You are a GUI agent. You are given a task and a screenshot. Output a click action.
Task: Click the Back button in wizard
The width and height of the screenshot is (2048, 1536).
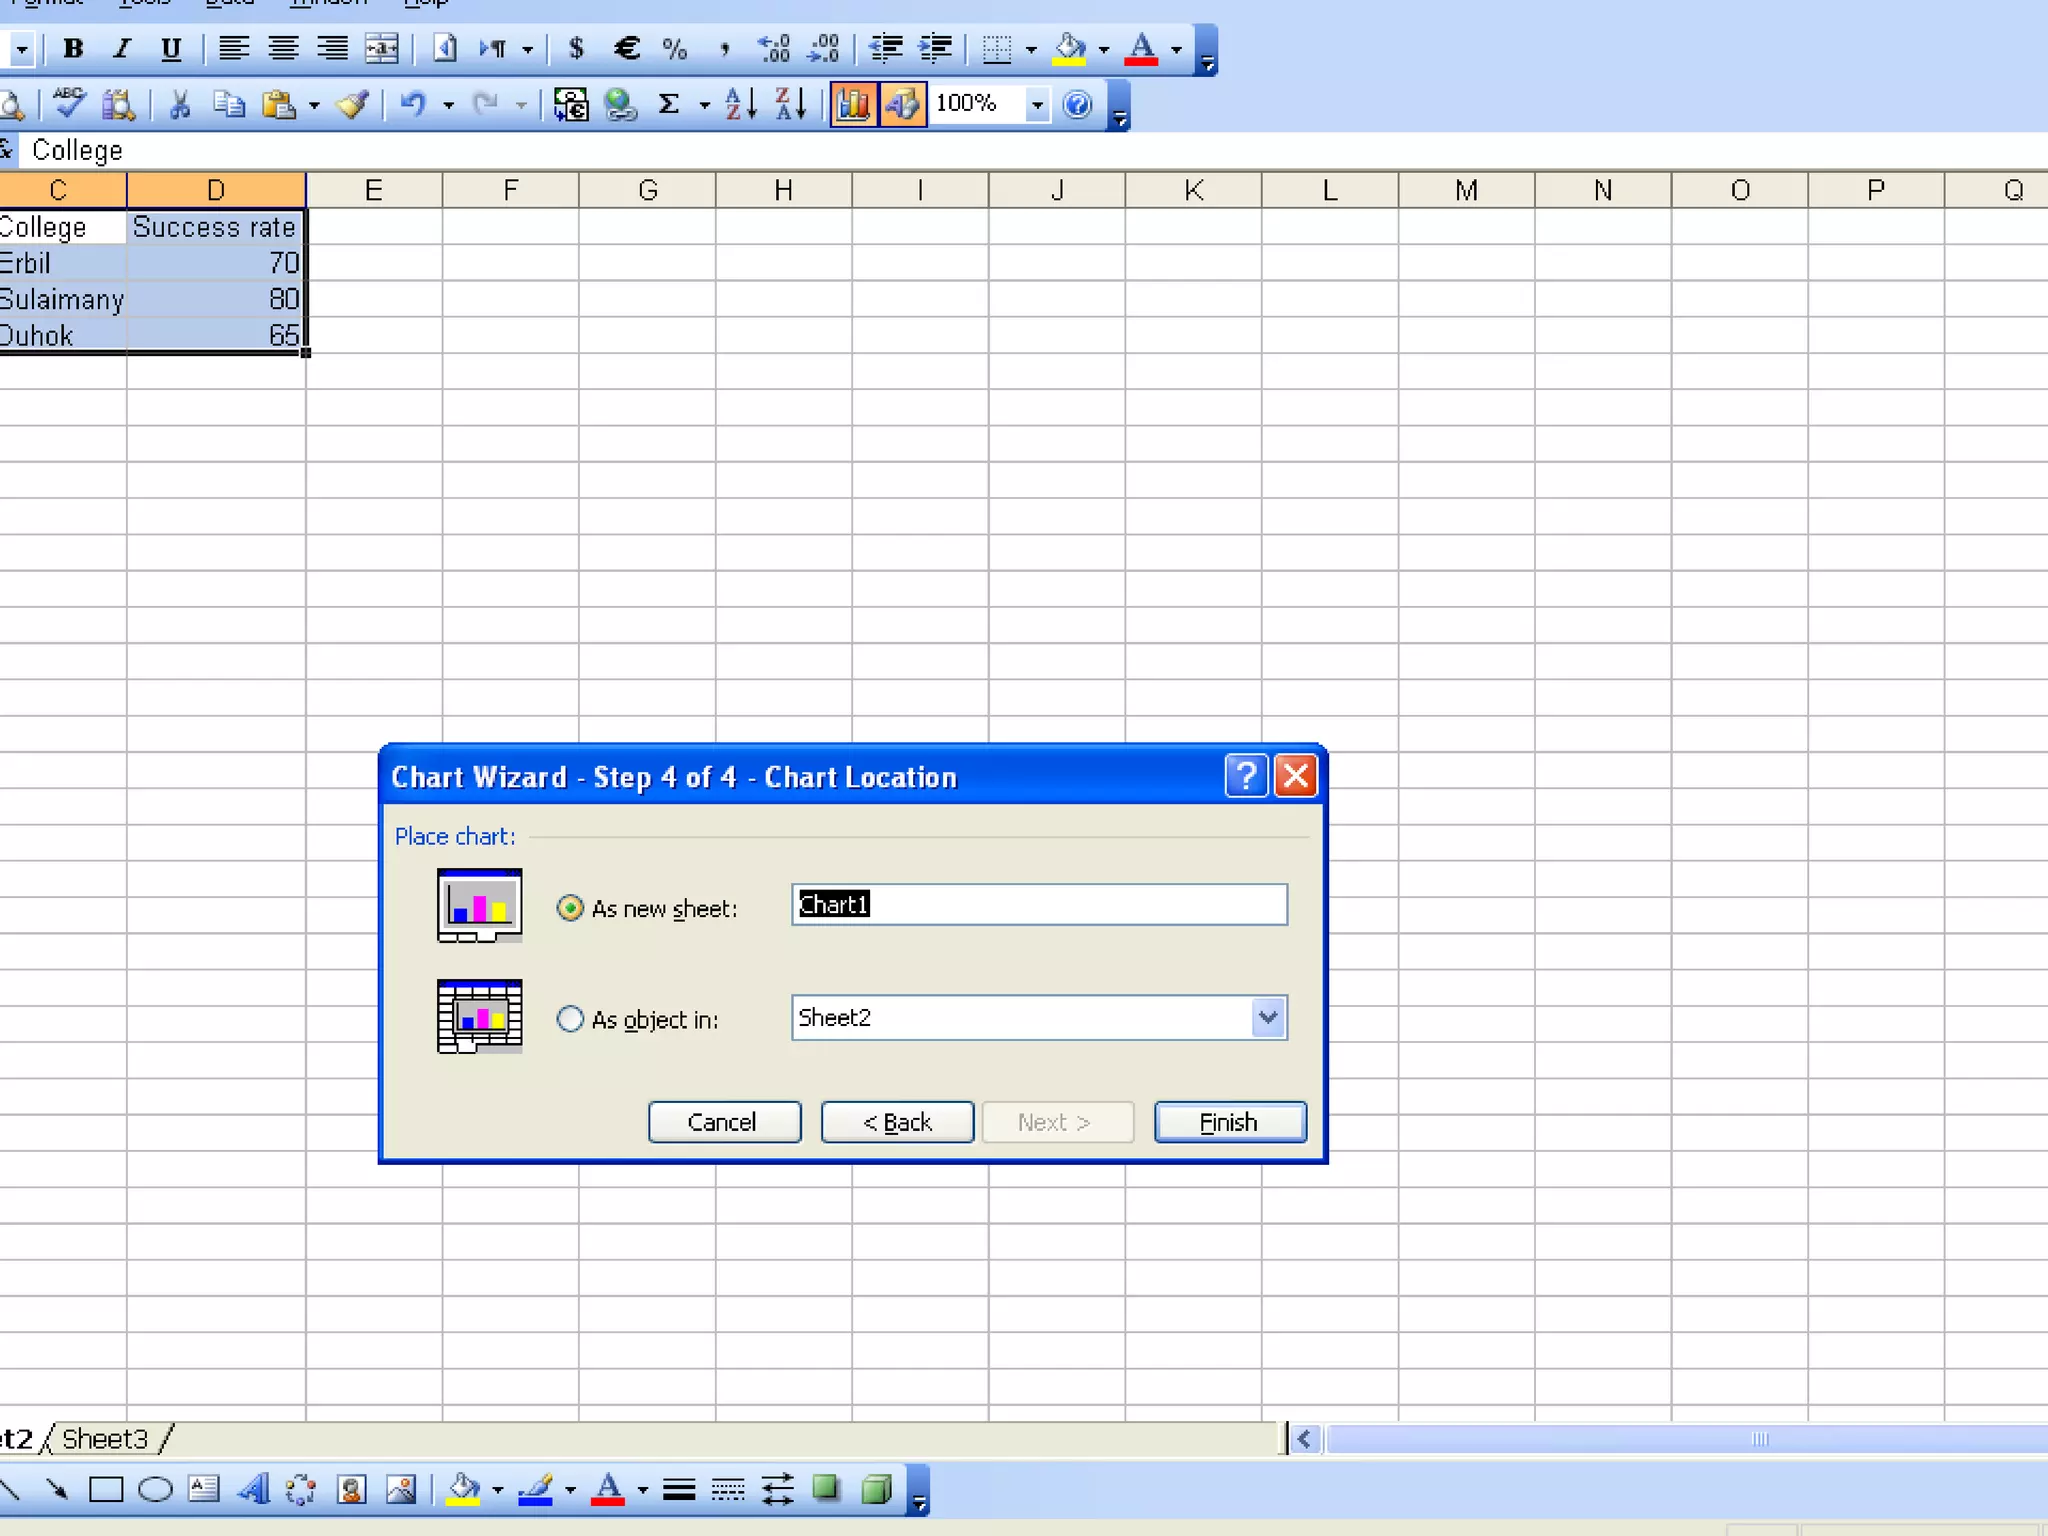point(897,1122)
